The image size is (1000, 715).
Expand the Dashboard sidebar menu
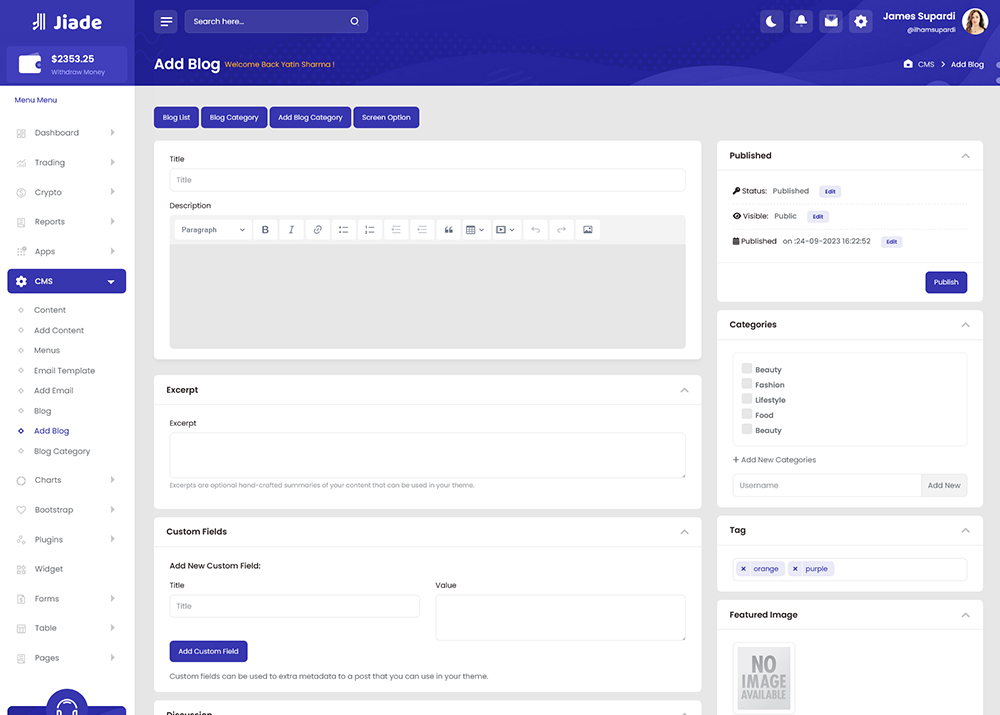[57, 133]
